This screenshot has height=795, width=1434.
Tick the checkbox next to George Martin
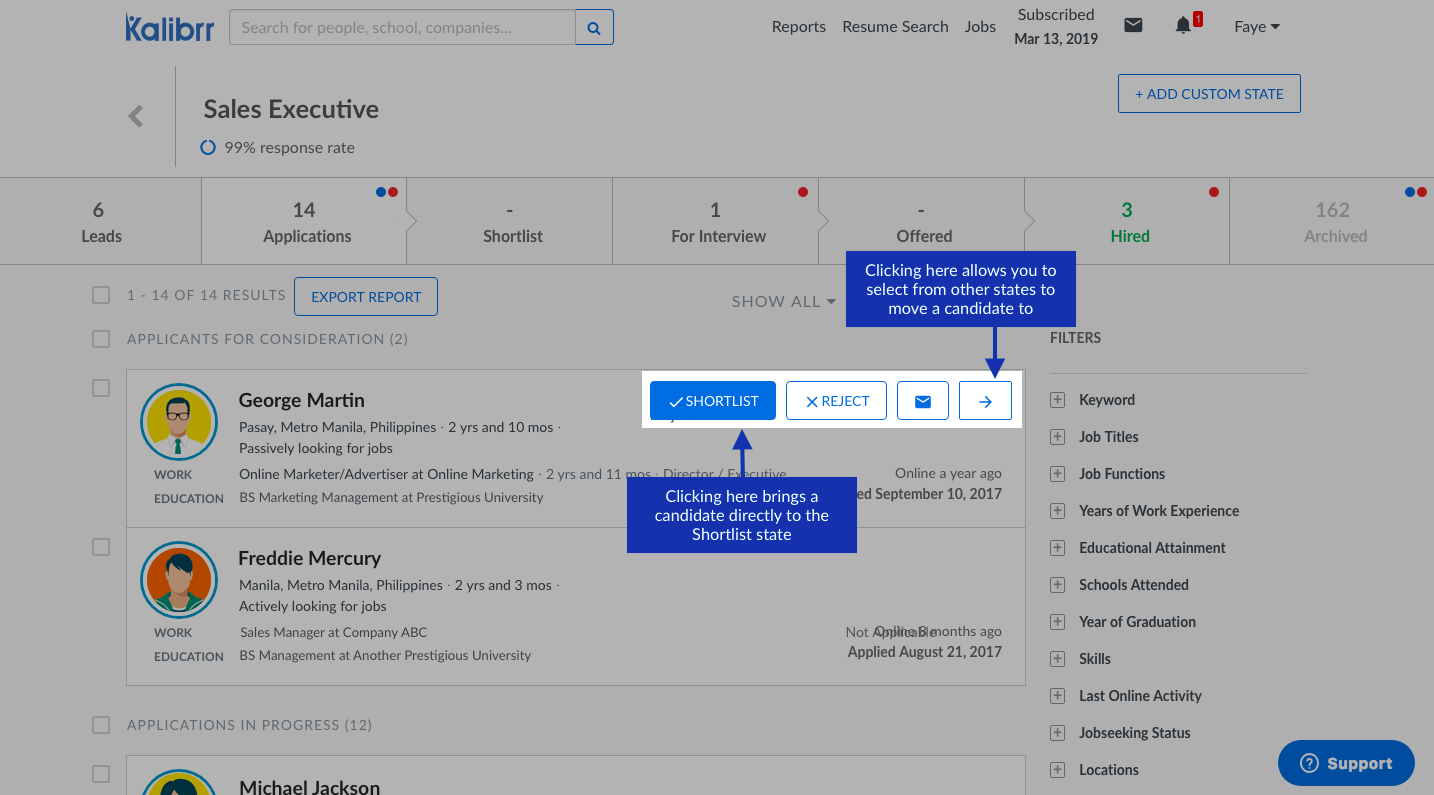[101, 388]
